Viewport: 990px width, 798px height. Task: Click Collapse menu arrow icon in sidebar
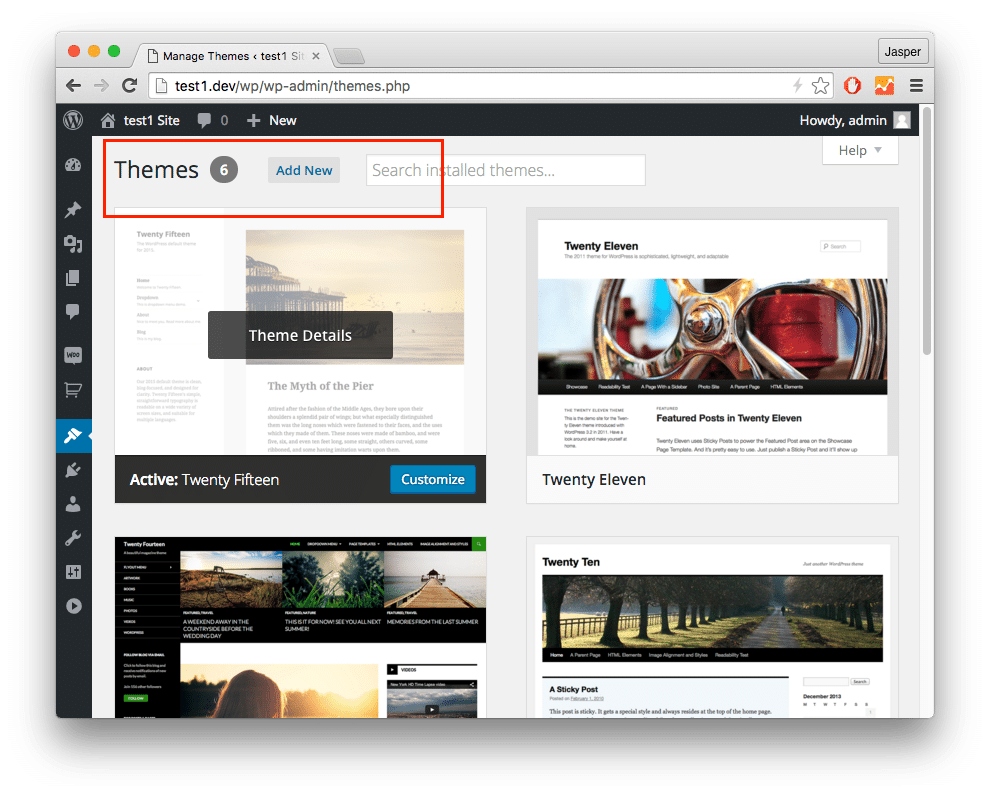point(73,606)
